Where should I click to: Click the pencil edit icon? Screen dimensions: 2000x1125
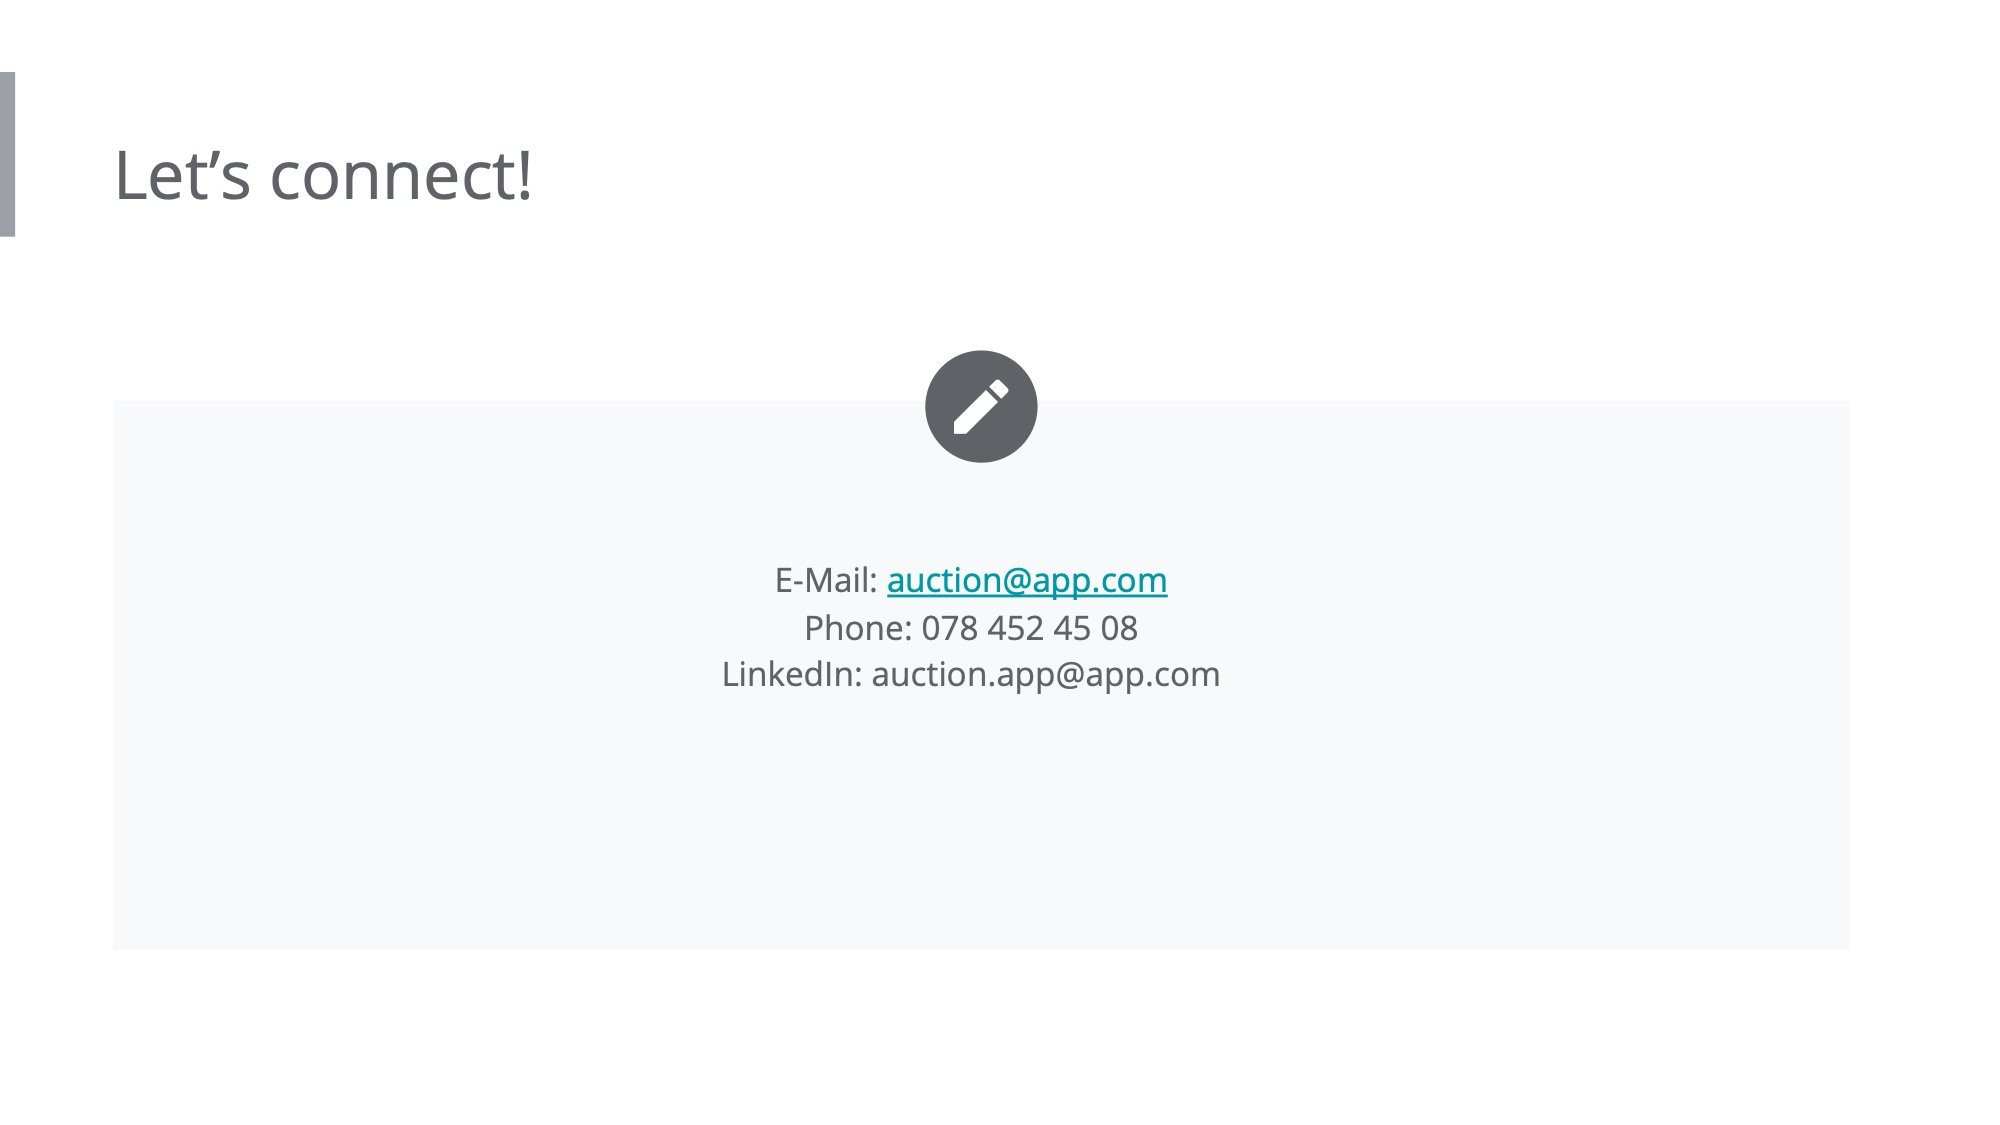pos(980,407)
